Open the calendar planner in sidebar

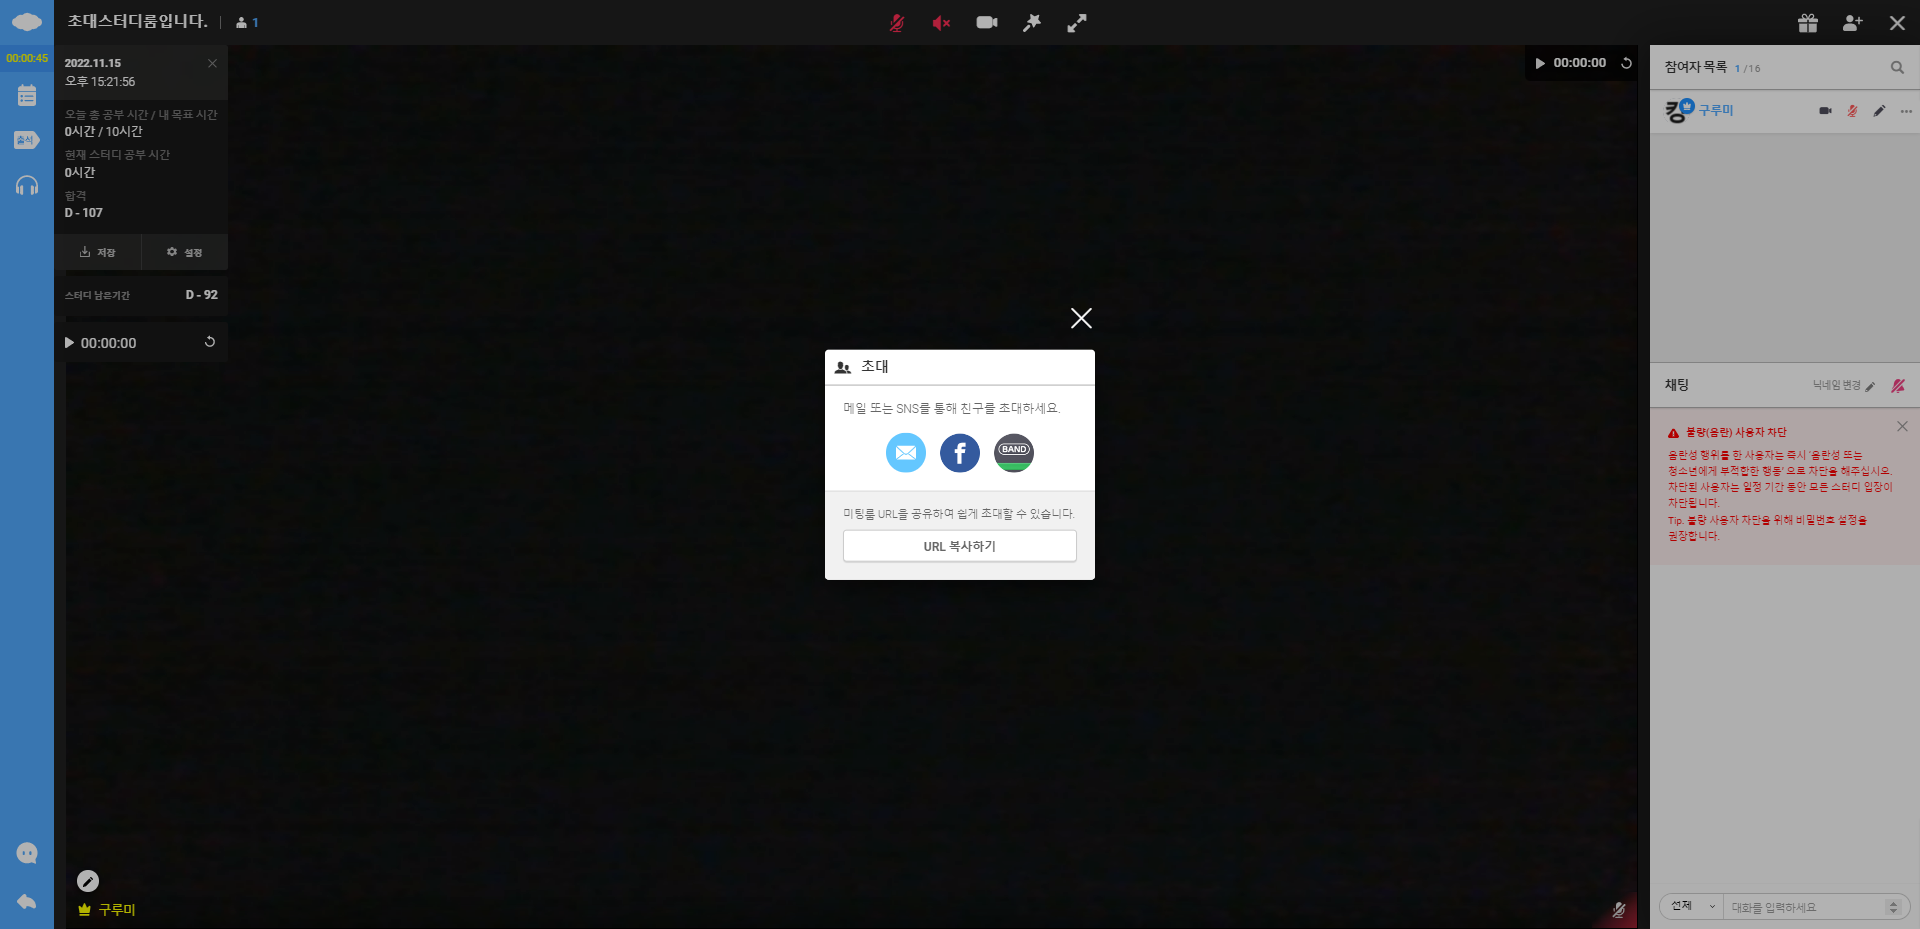pyautogui.click(x=27, y=96)
